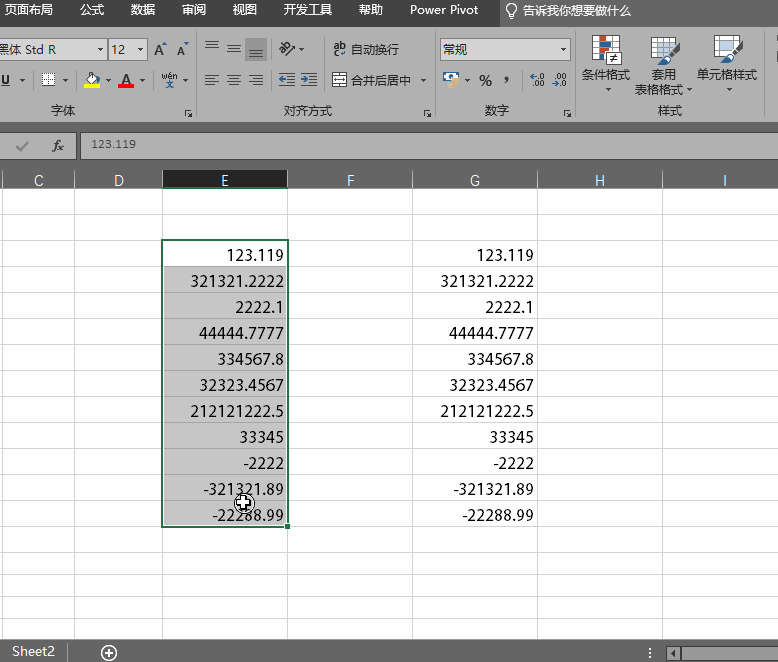Toggle 自动换行 wrap text
Viewport: 778px width, 662px height.
pyautogui.click(x=366, y=49)
